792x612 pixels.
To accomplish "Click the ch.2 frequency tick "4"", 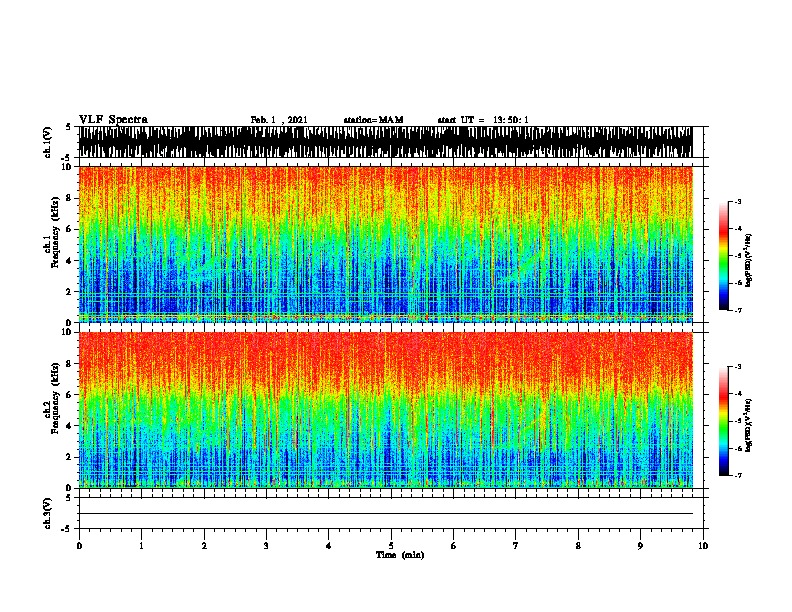I will tap(69, 426).
